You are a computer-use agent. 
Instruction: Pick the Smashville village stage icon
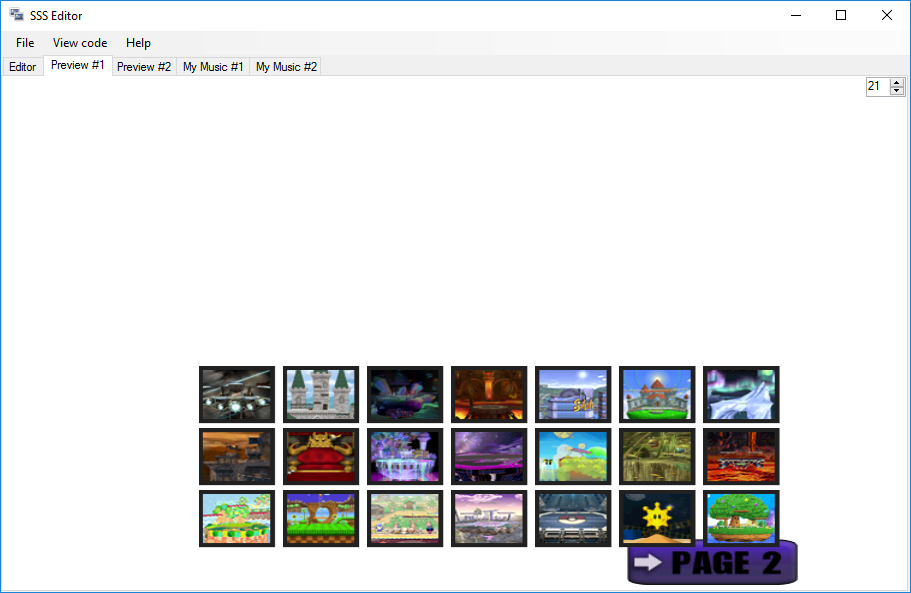[405, 519]
